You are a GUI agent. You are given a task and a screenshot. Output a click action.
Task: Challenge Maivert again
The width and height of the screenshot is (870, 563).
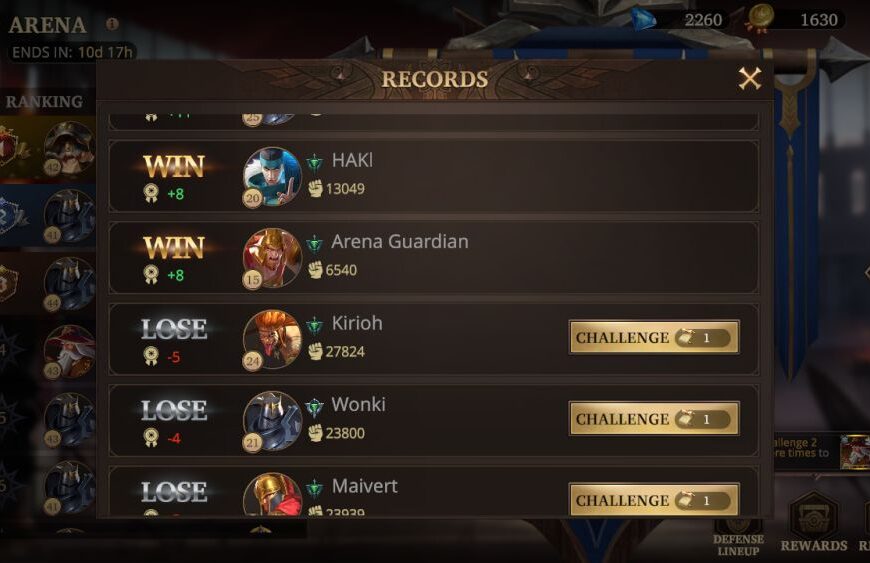[654, 500]
